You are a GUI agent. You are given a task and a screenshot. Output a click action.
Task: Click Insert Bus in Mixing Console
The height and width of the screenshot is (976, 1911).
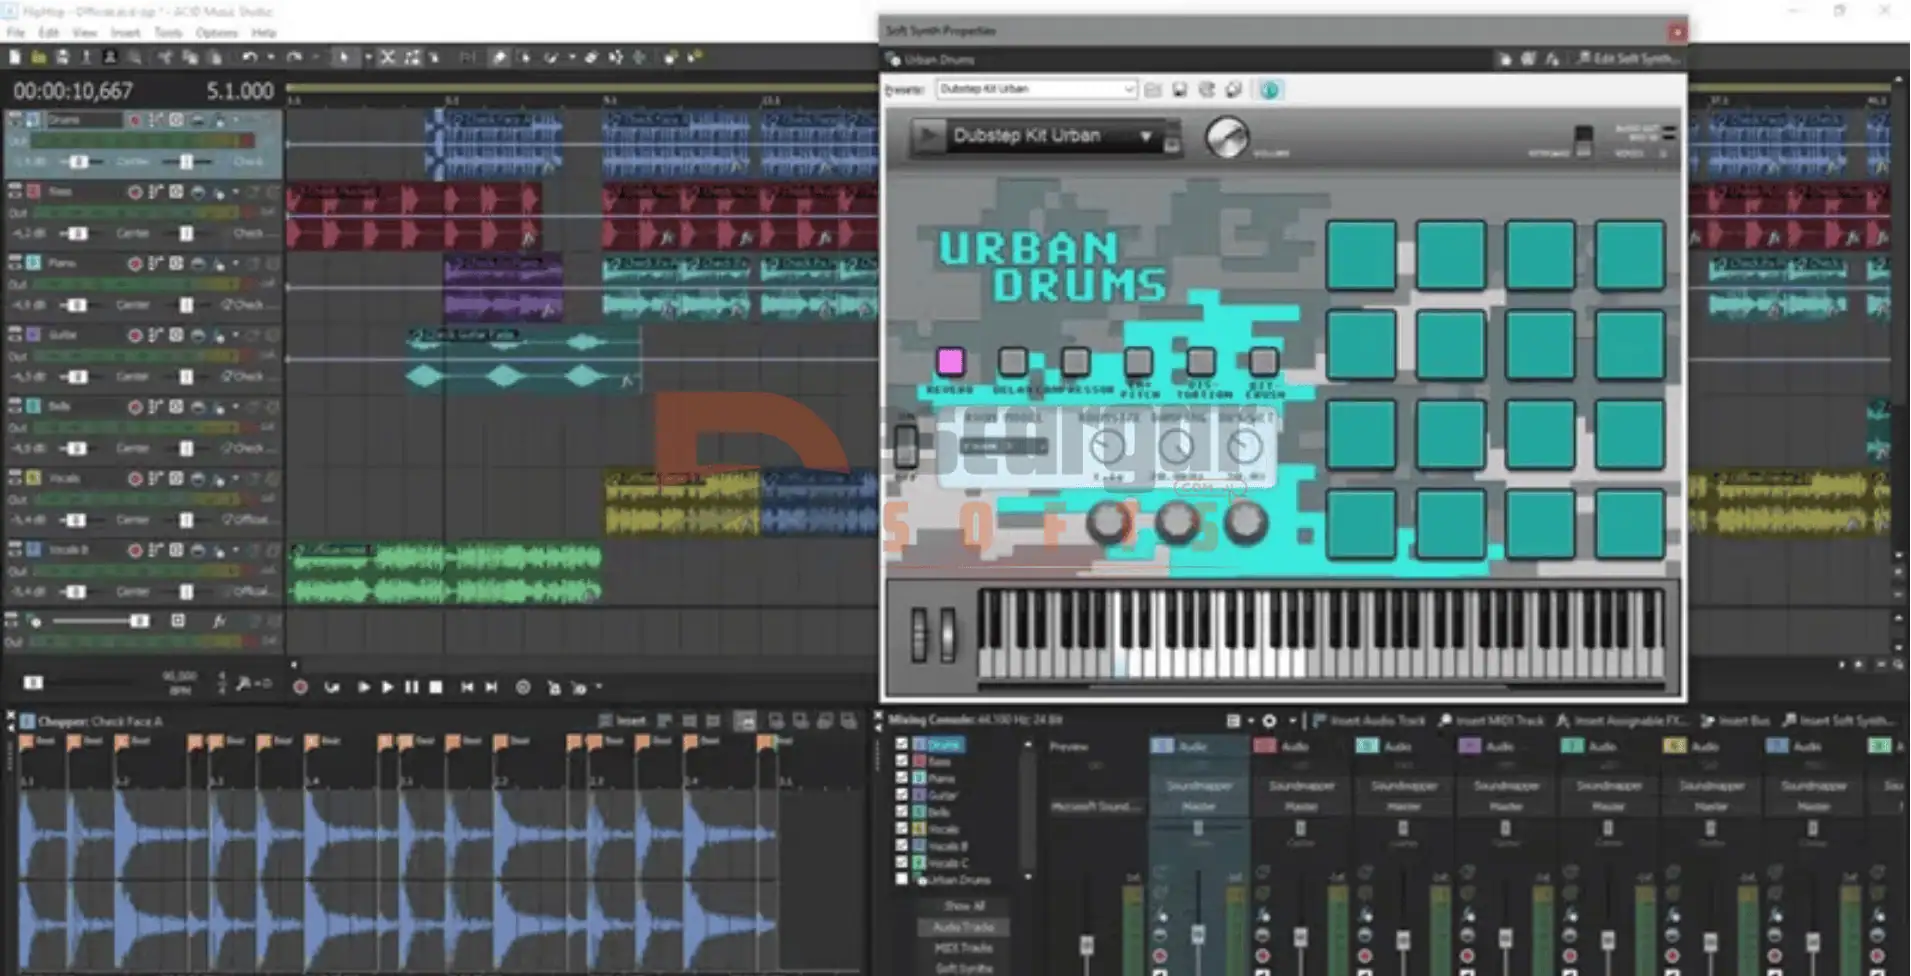[1735, 720]
